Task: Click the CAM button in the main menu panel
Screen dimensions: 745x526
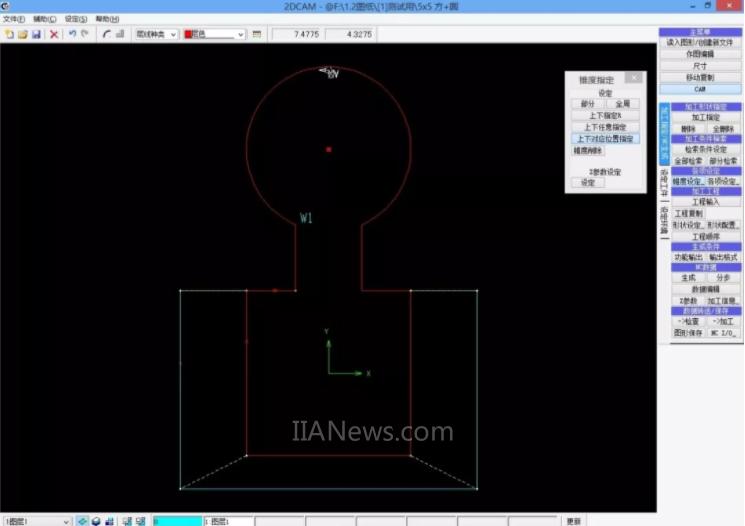Action: 700,89
